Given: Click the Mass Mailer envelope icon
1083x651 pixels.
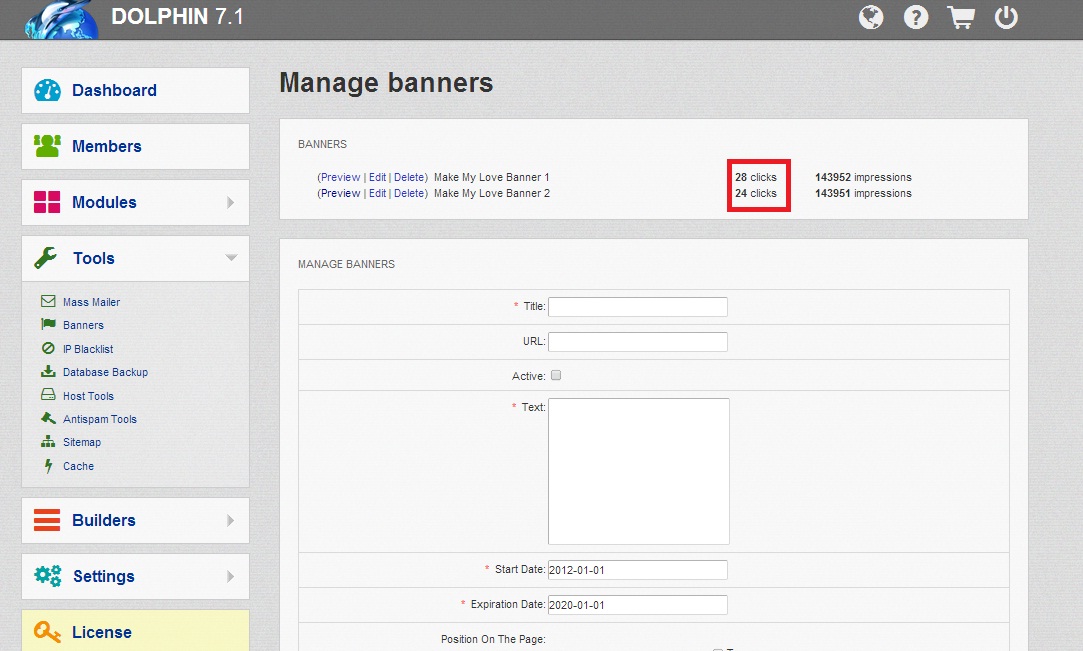Looking at the screenshot, I should pos(47,301).
